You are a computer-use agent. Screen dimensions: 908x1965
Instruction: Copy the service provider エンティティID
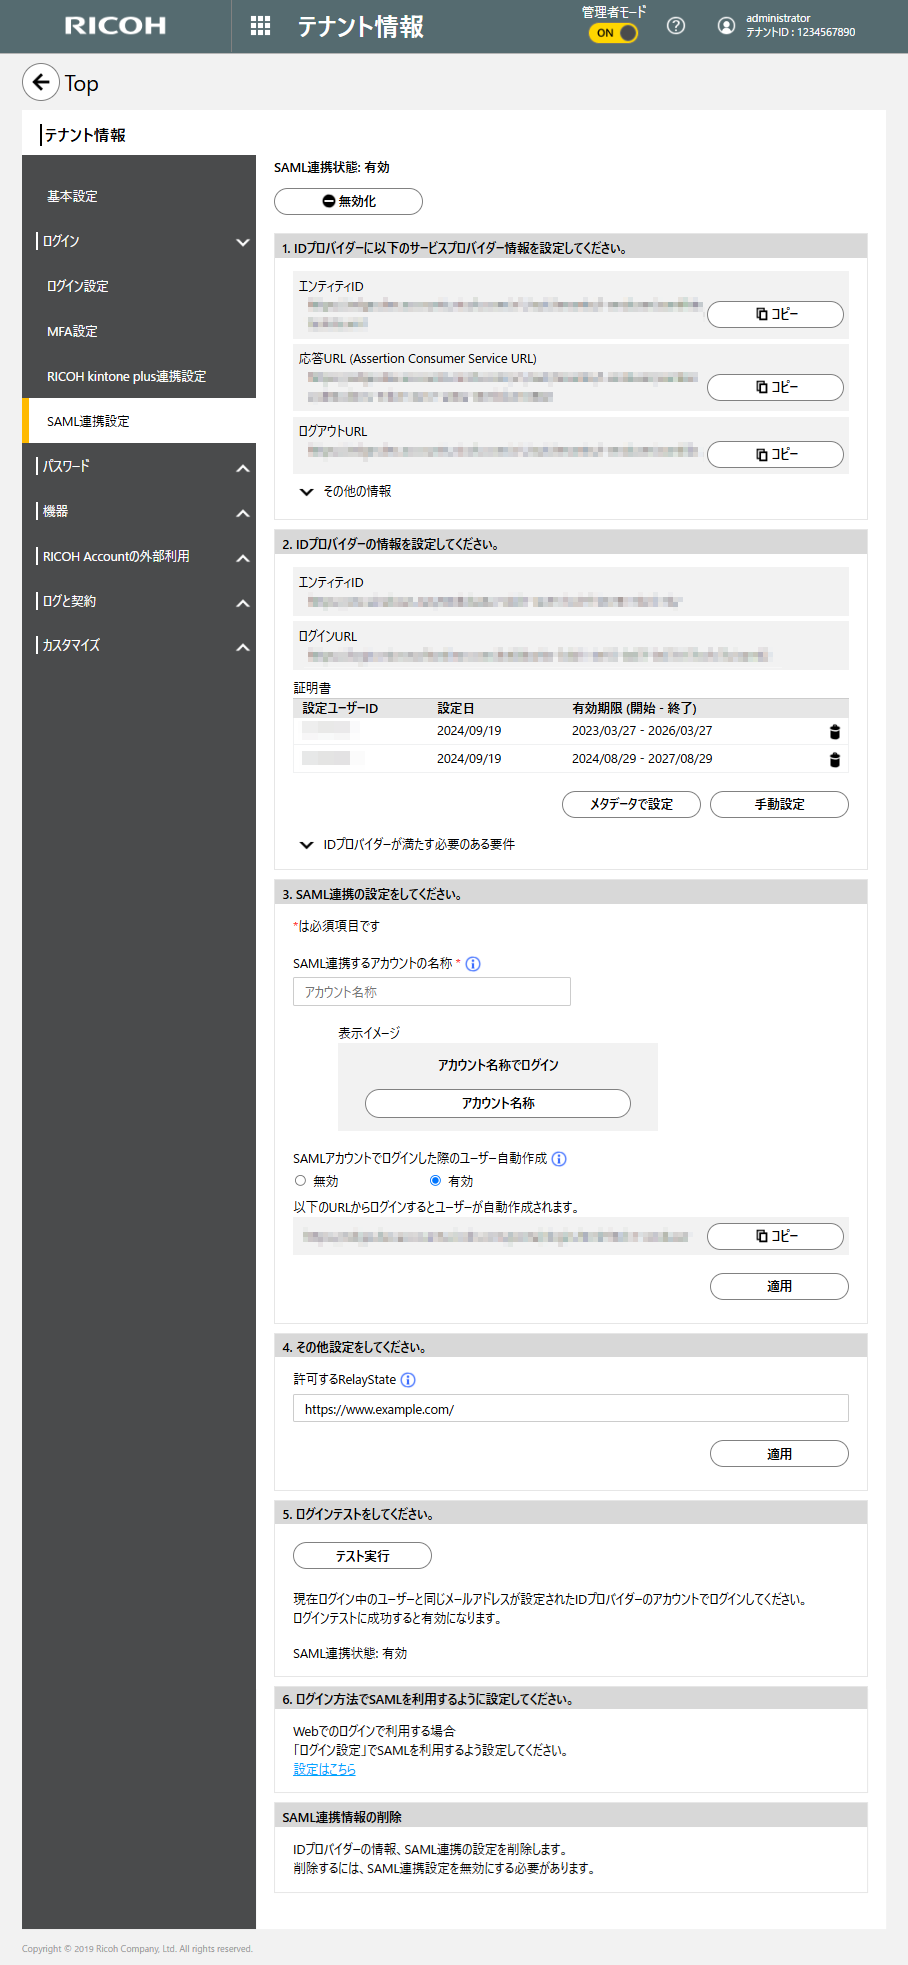click(775, 314)
